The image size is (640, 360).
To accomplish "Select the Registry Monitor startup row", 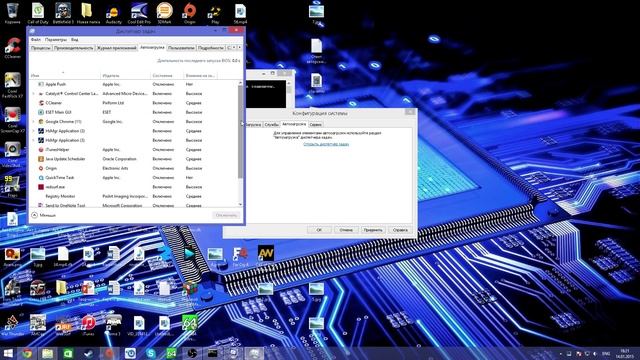I will [x=134, y=196].
